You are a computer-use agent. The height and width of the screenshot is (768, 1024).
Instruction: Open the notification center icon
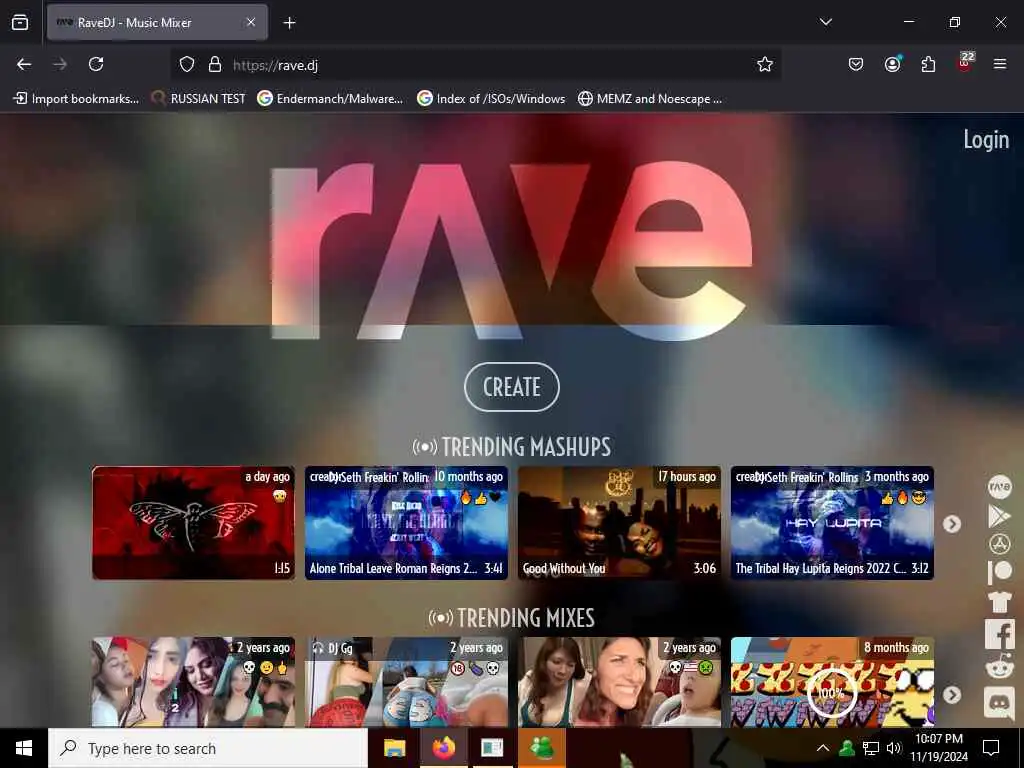[991, 748]
